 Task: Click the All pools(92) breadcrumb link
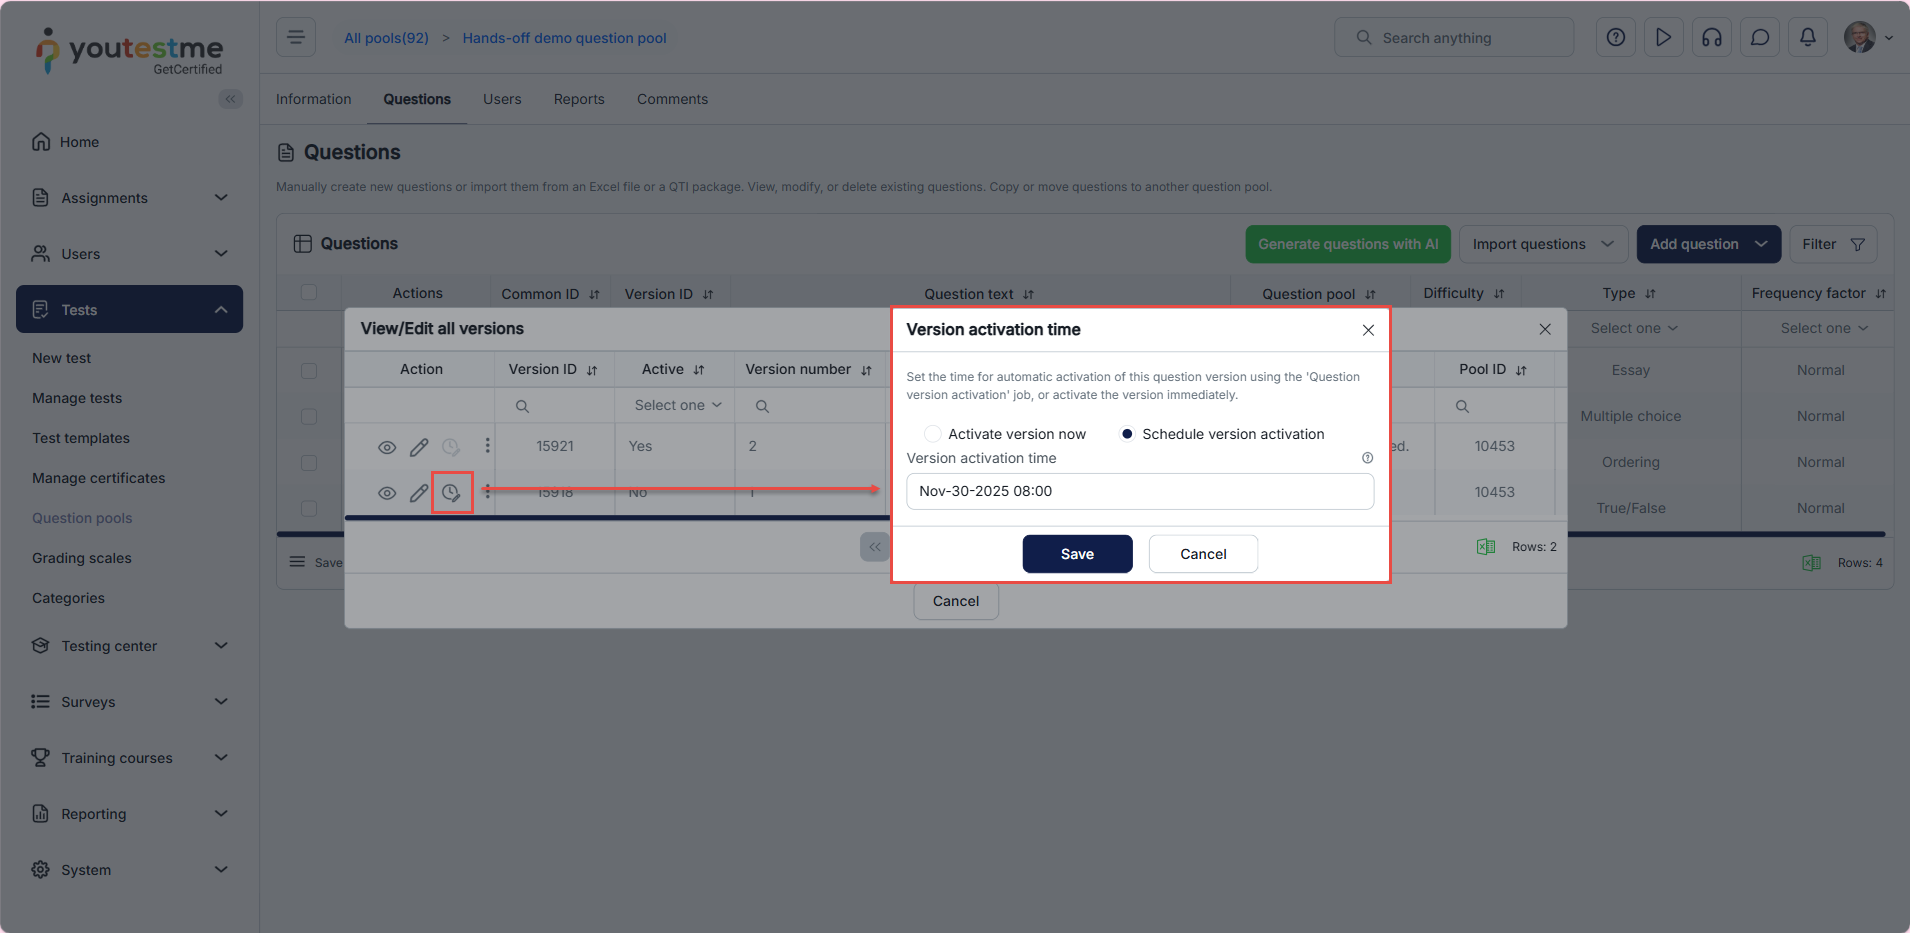tap(386, 38)
